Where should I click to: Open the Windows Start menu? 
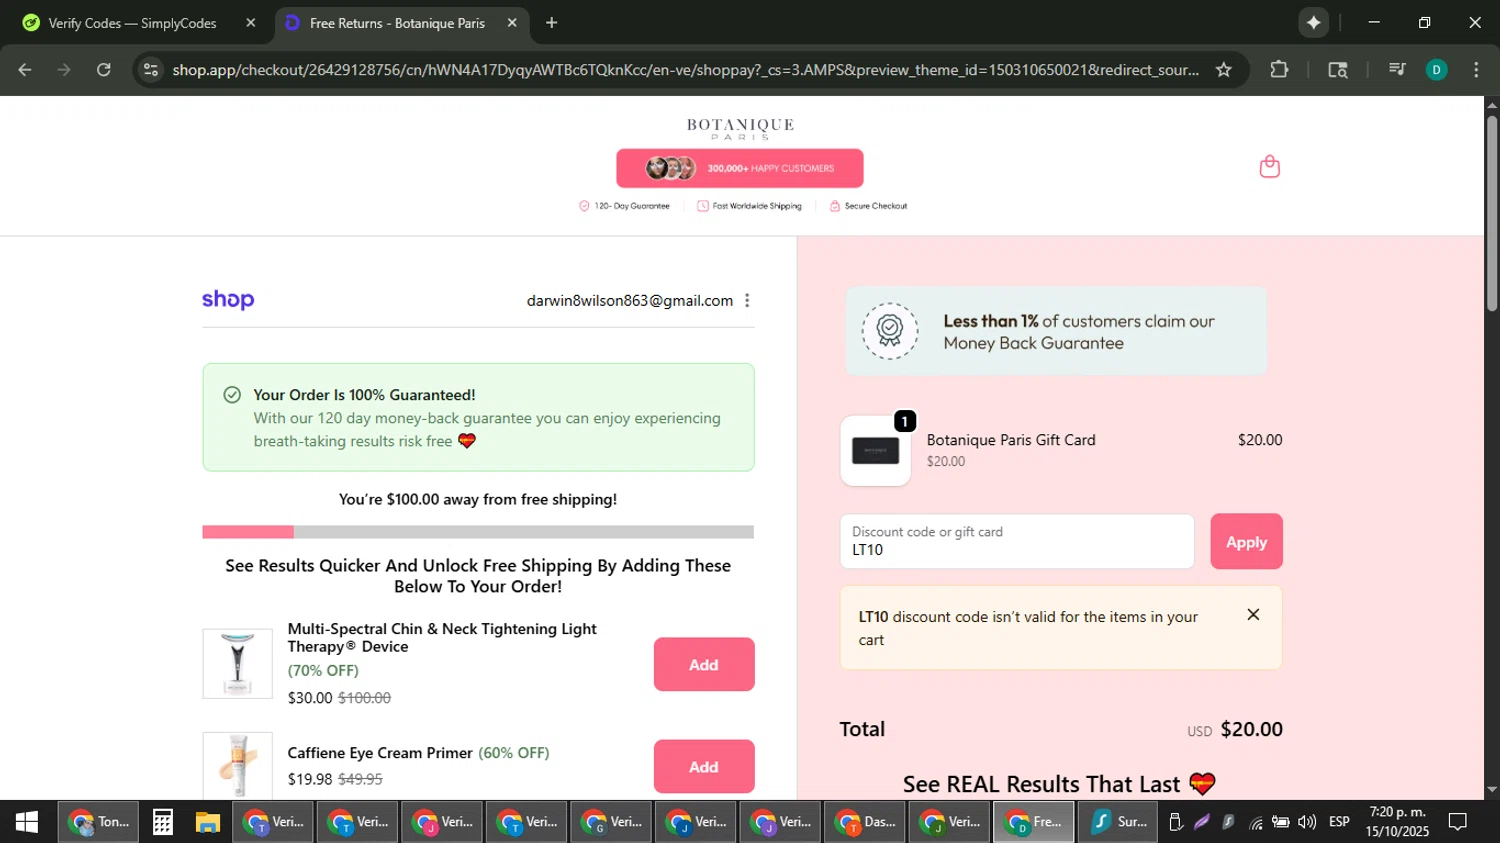(x=27, y=822)
